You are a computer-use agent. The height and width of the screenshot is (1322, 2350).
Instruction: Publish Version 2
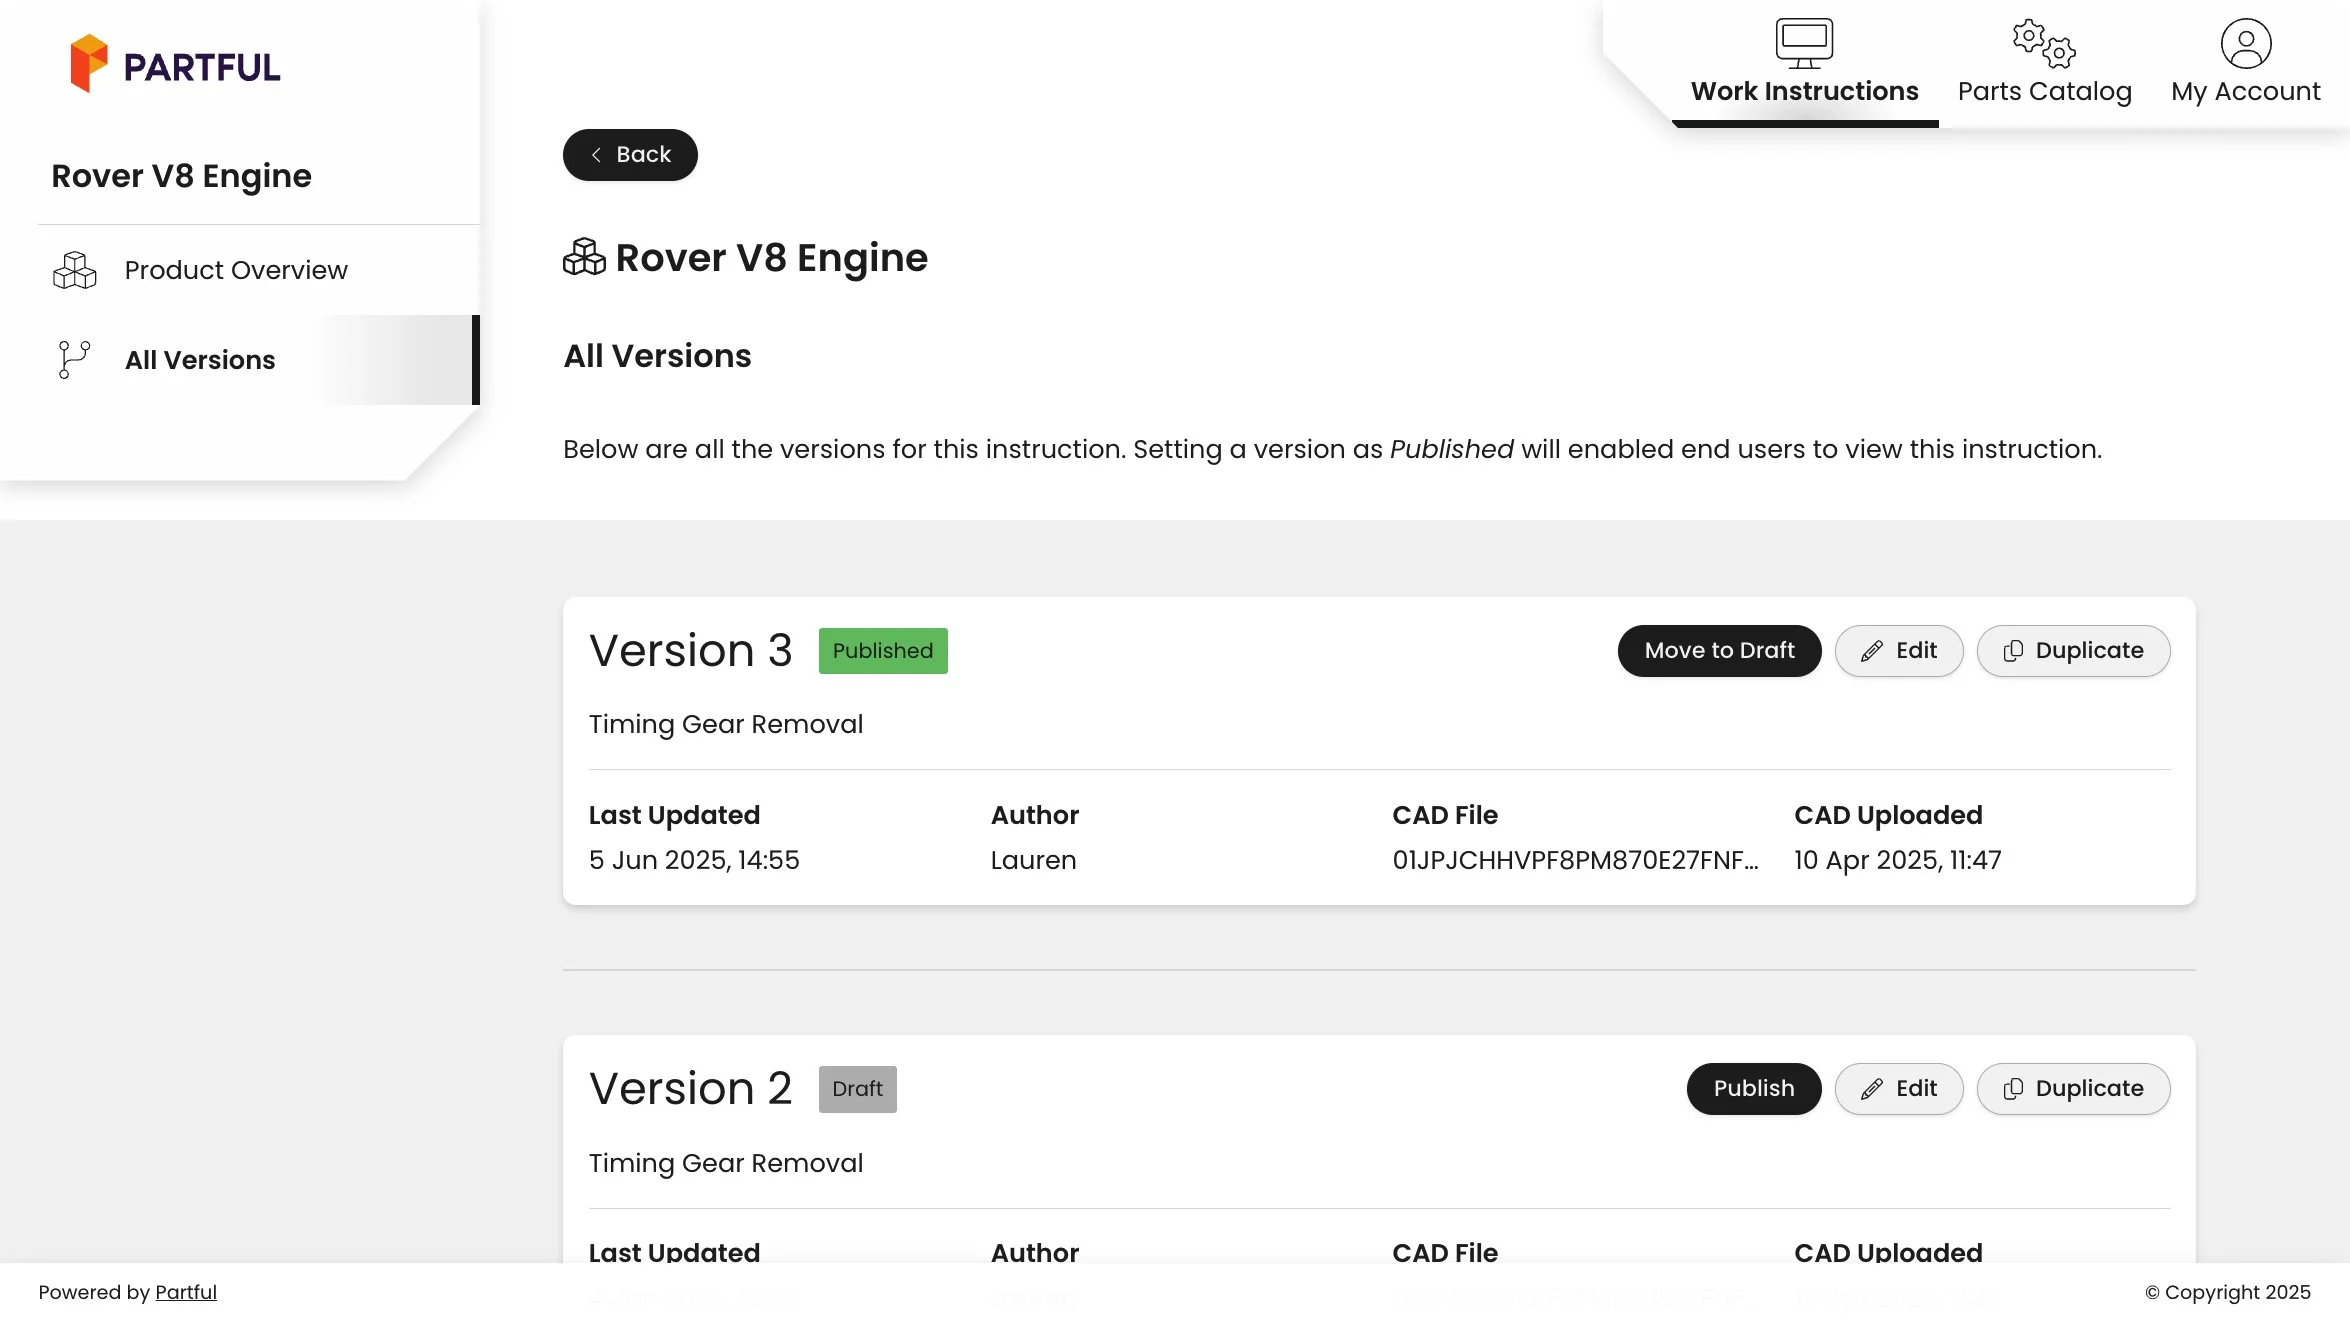(1753, 1089)
